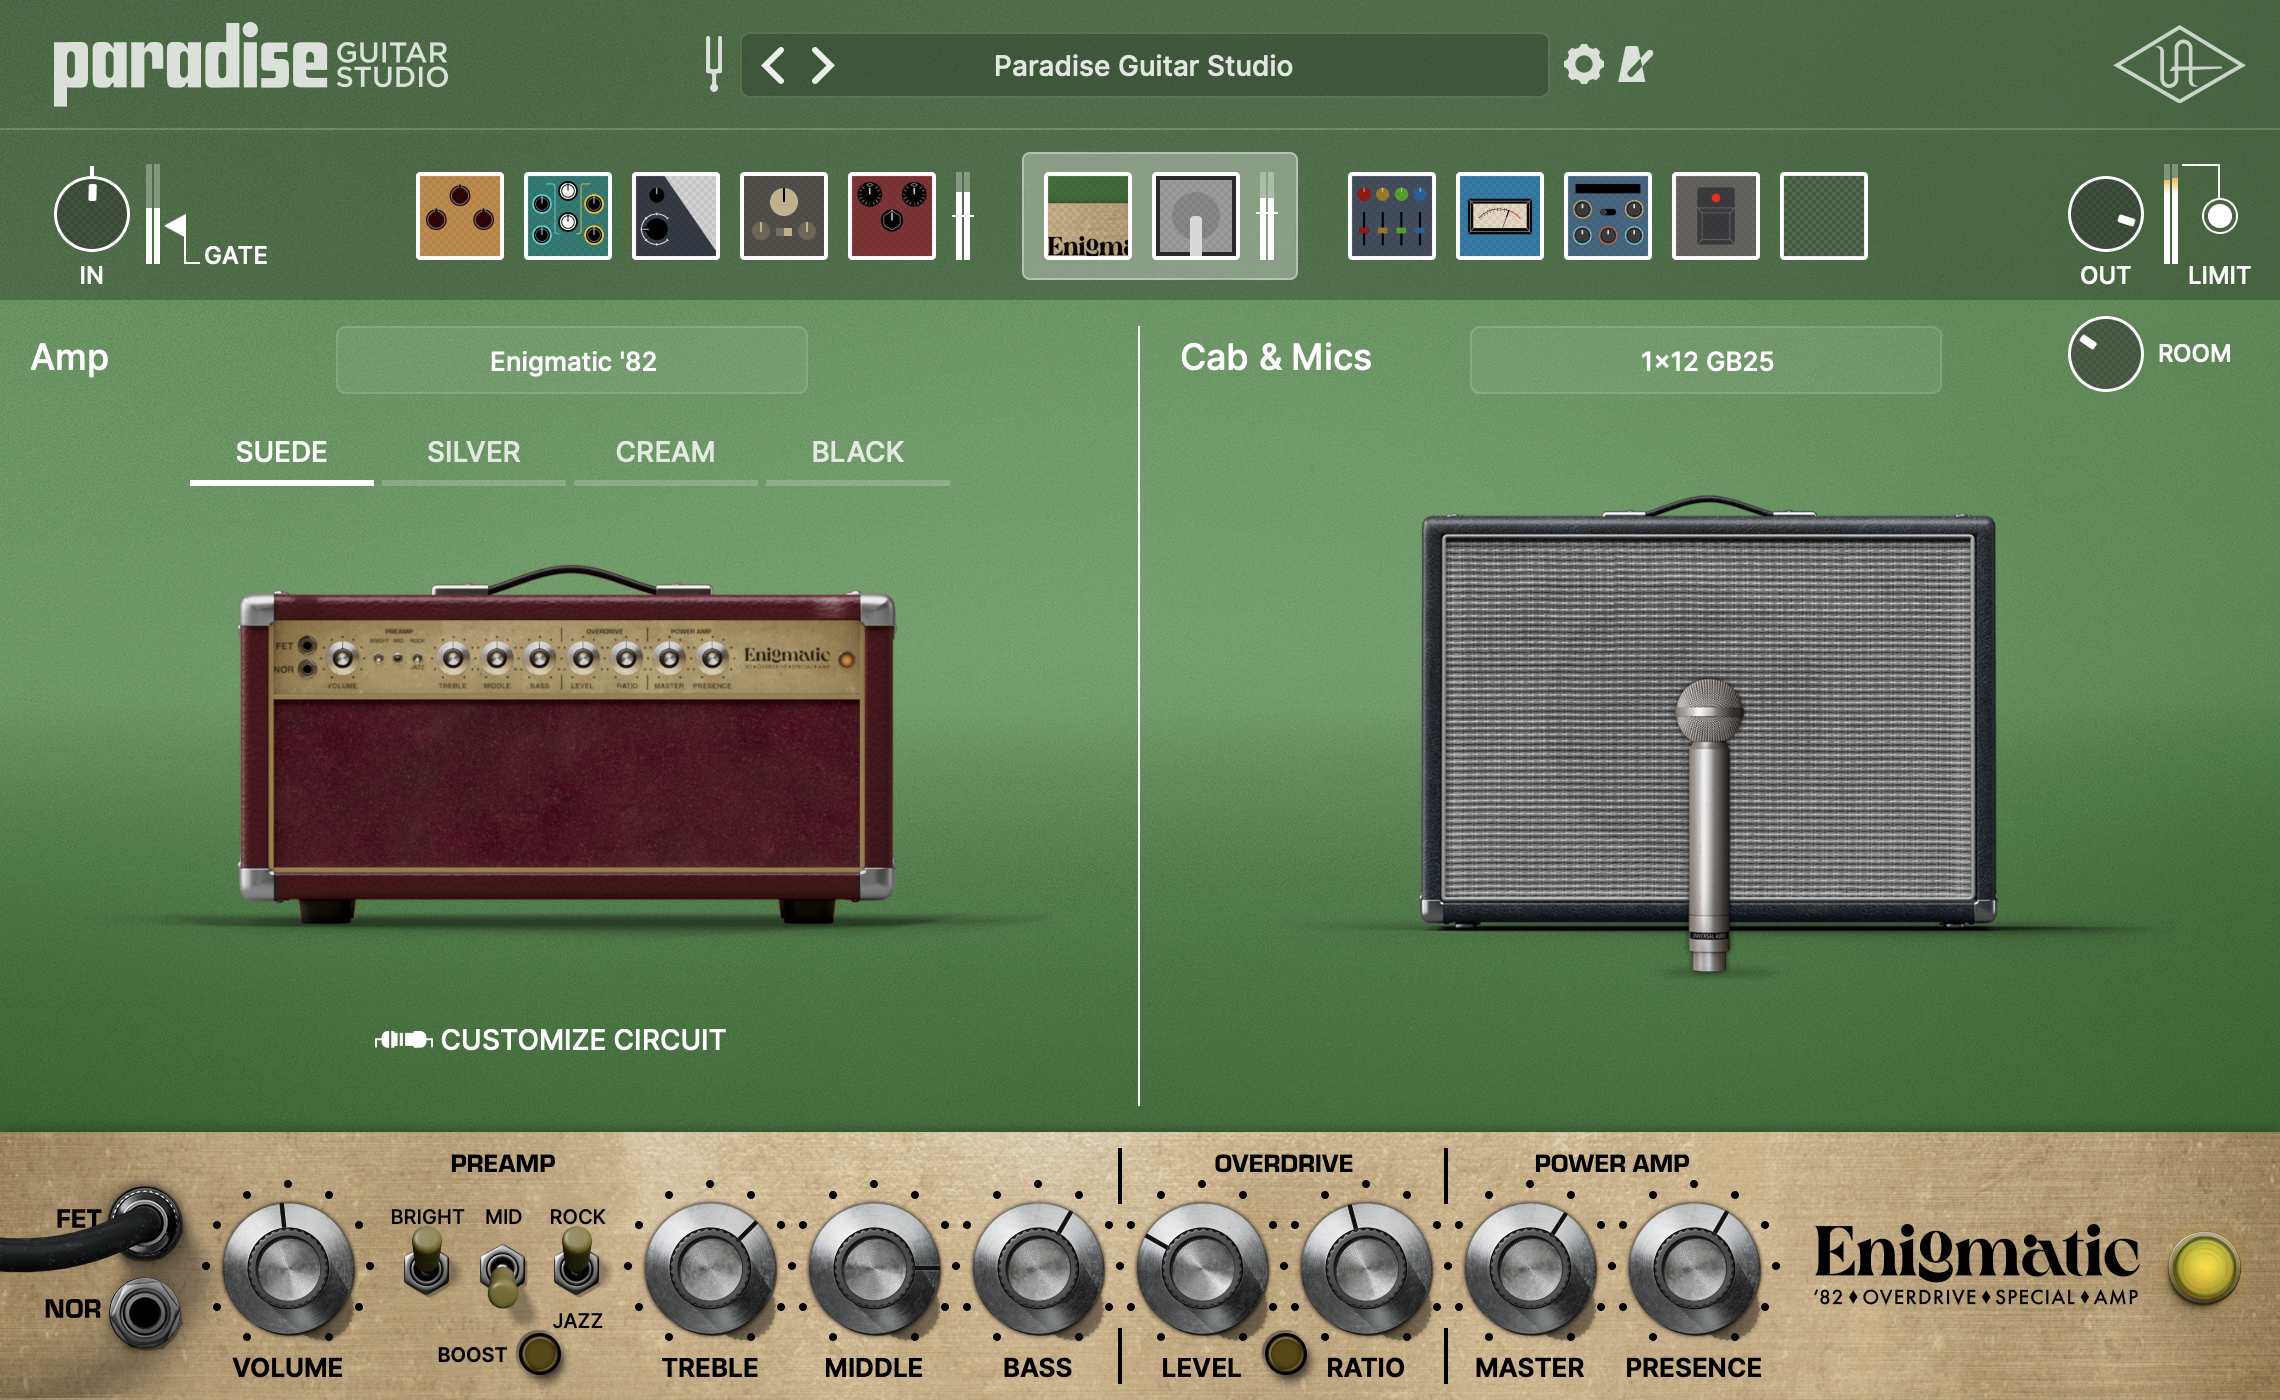Select the teal multi-knob pedal in the signal chain
The width and height of the screenshot is (2280, 1400).
click(567, 215)
